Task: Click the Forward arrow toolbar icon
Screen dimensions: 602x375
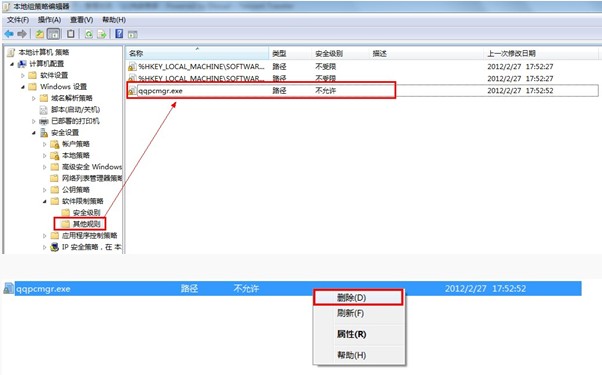Action: [22, 34]
